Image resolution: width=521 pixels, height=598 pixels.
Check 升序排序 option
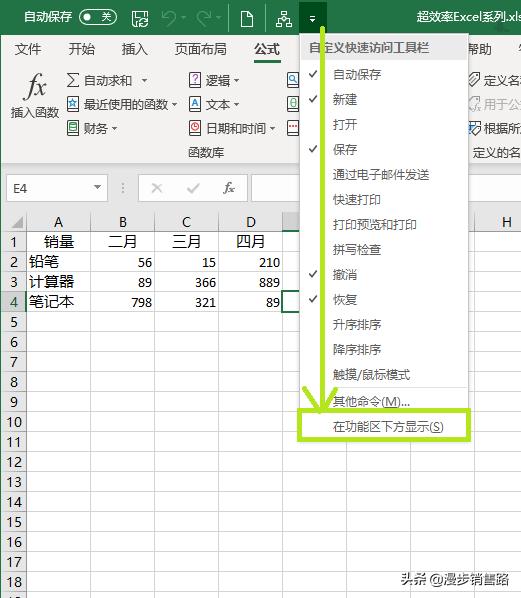(x=384, y=325)
